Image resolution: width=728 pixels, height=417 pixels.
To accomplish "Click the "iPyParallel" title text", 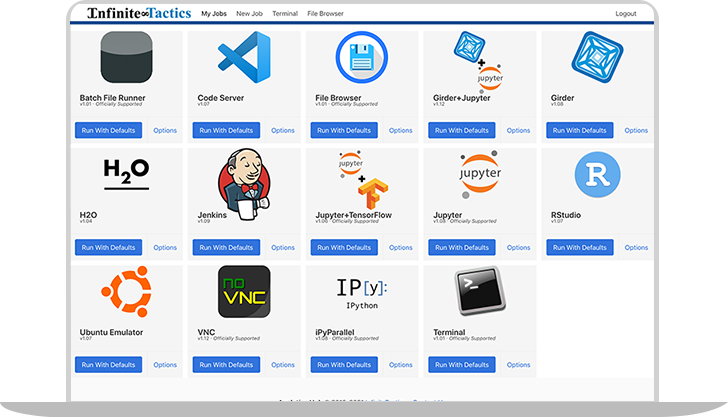I will point(334,332).
